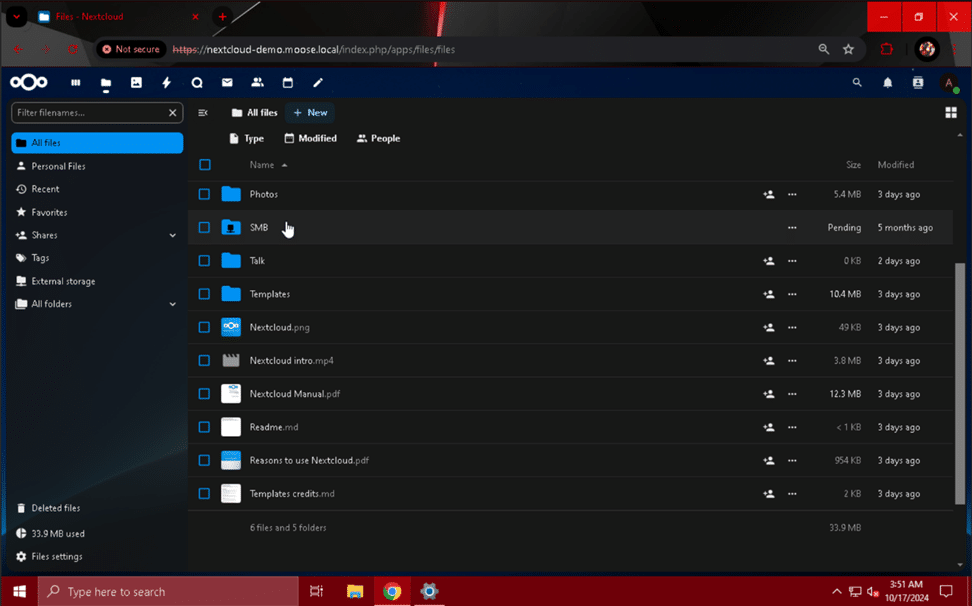This screenshot has height=606, width=972.
Task: Open the contacts menu icon beside the bell
Action: click(918, 82)
